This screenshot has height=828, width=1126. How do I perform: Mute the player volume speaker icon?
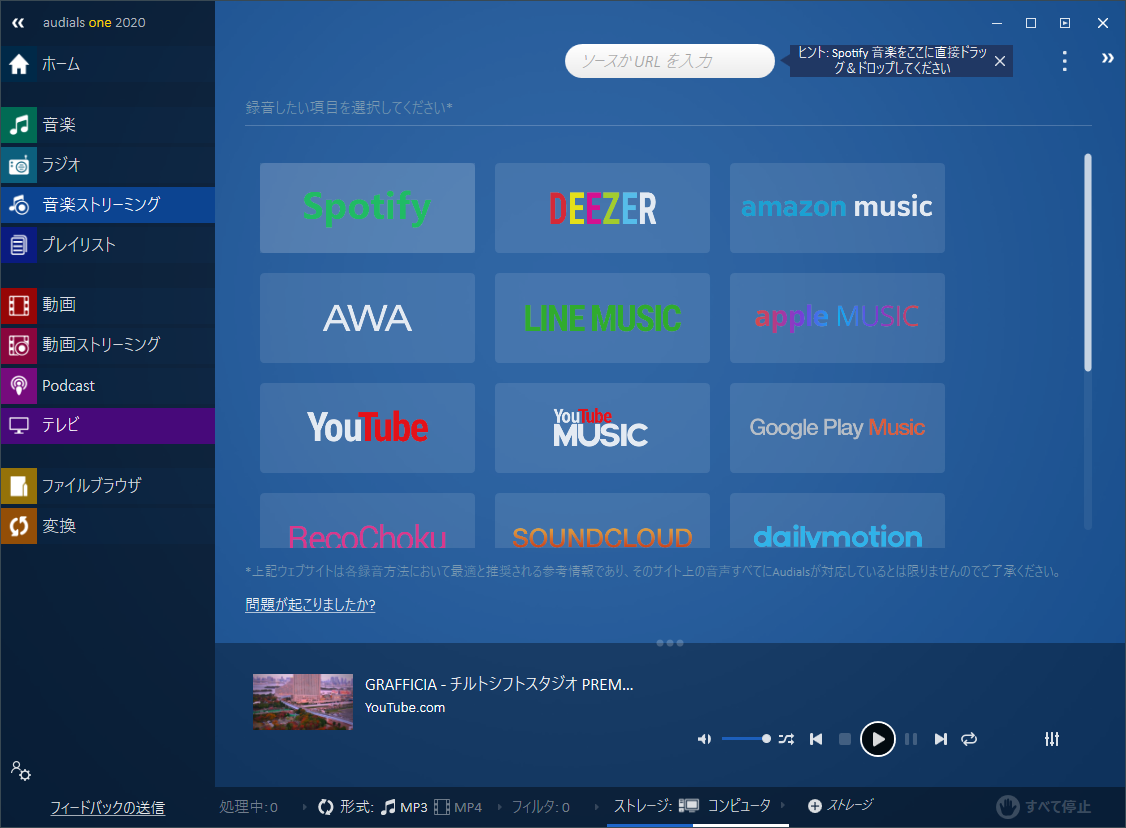tap(704, 739)
